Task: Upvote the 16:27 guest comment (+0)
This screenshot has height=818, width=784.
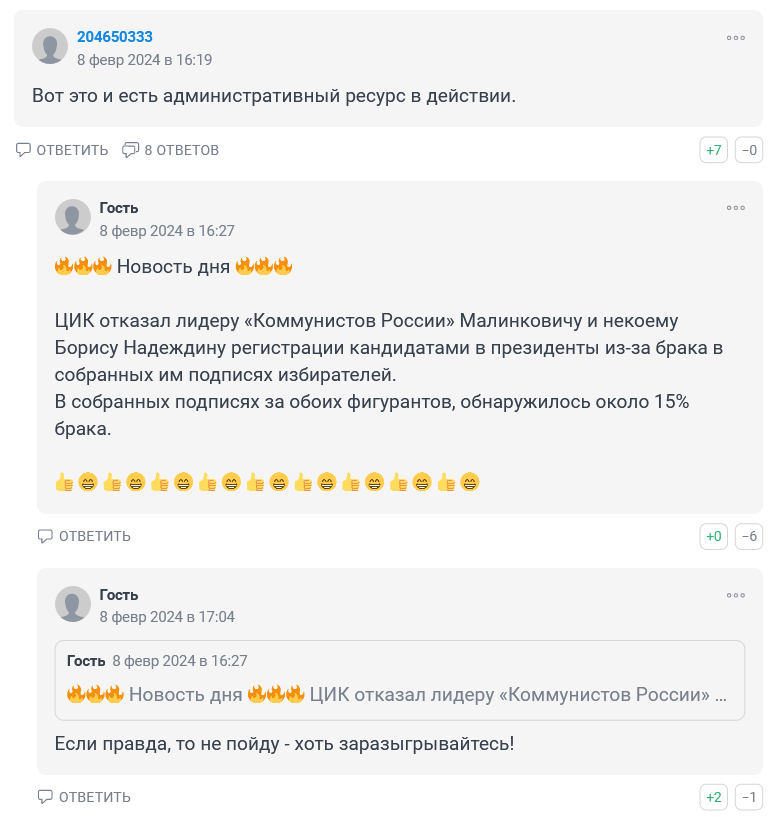Action: point(713,537)
